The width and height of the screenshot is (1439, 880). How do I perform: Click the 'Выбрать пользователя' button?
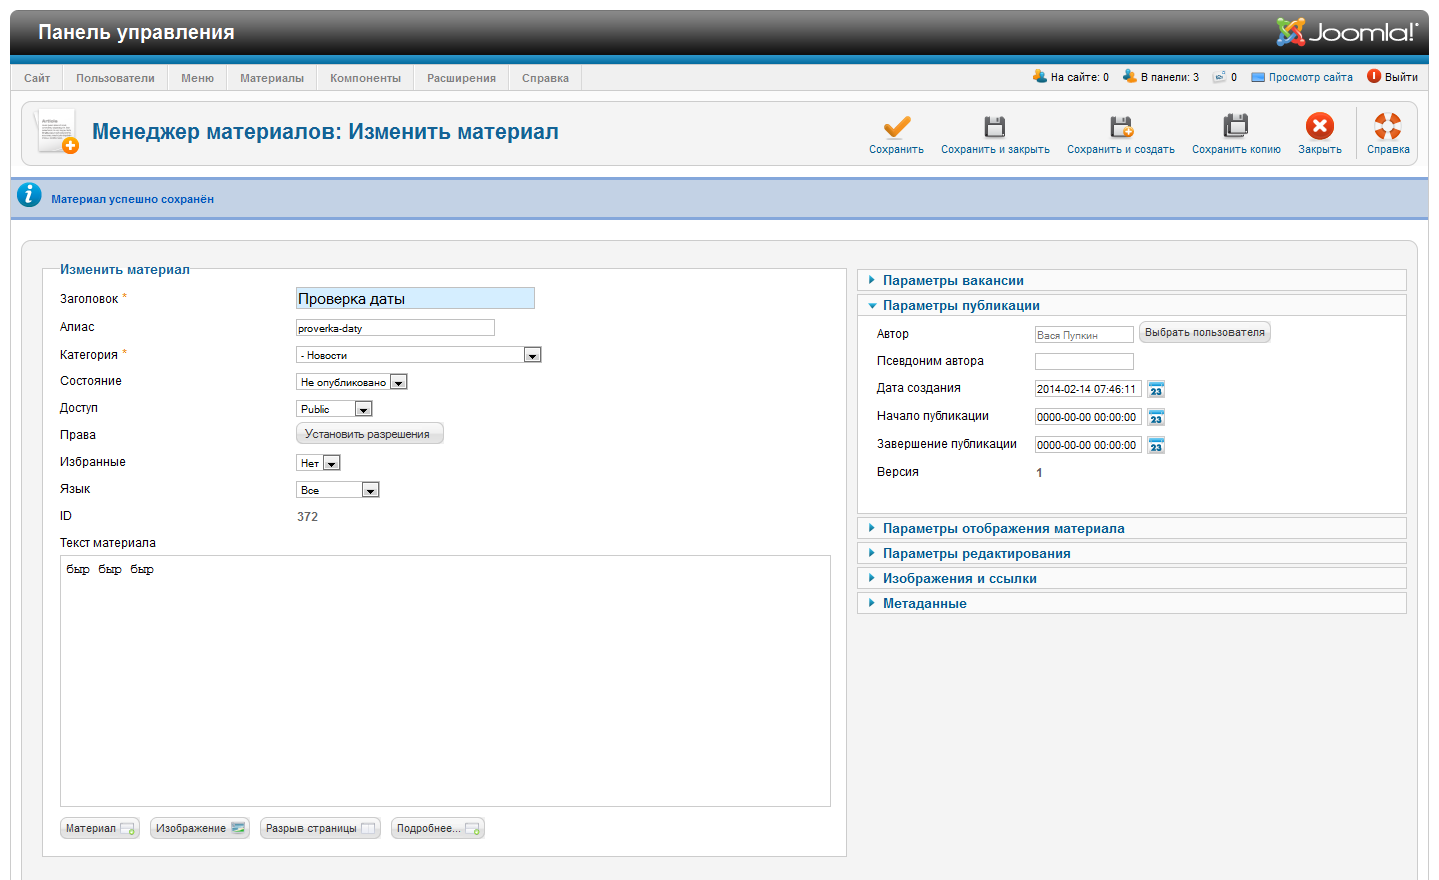click(x=1204, y=333)
